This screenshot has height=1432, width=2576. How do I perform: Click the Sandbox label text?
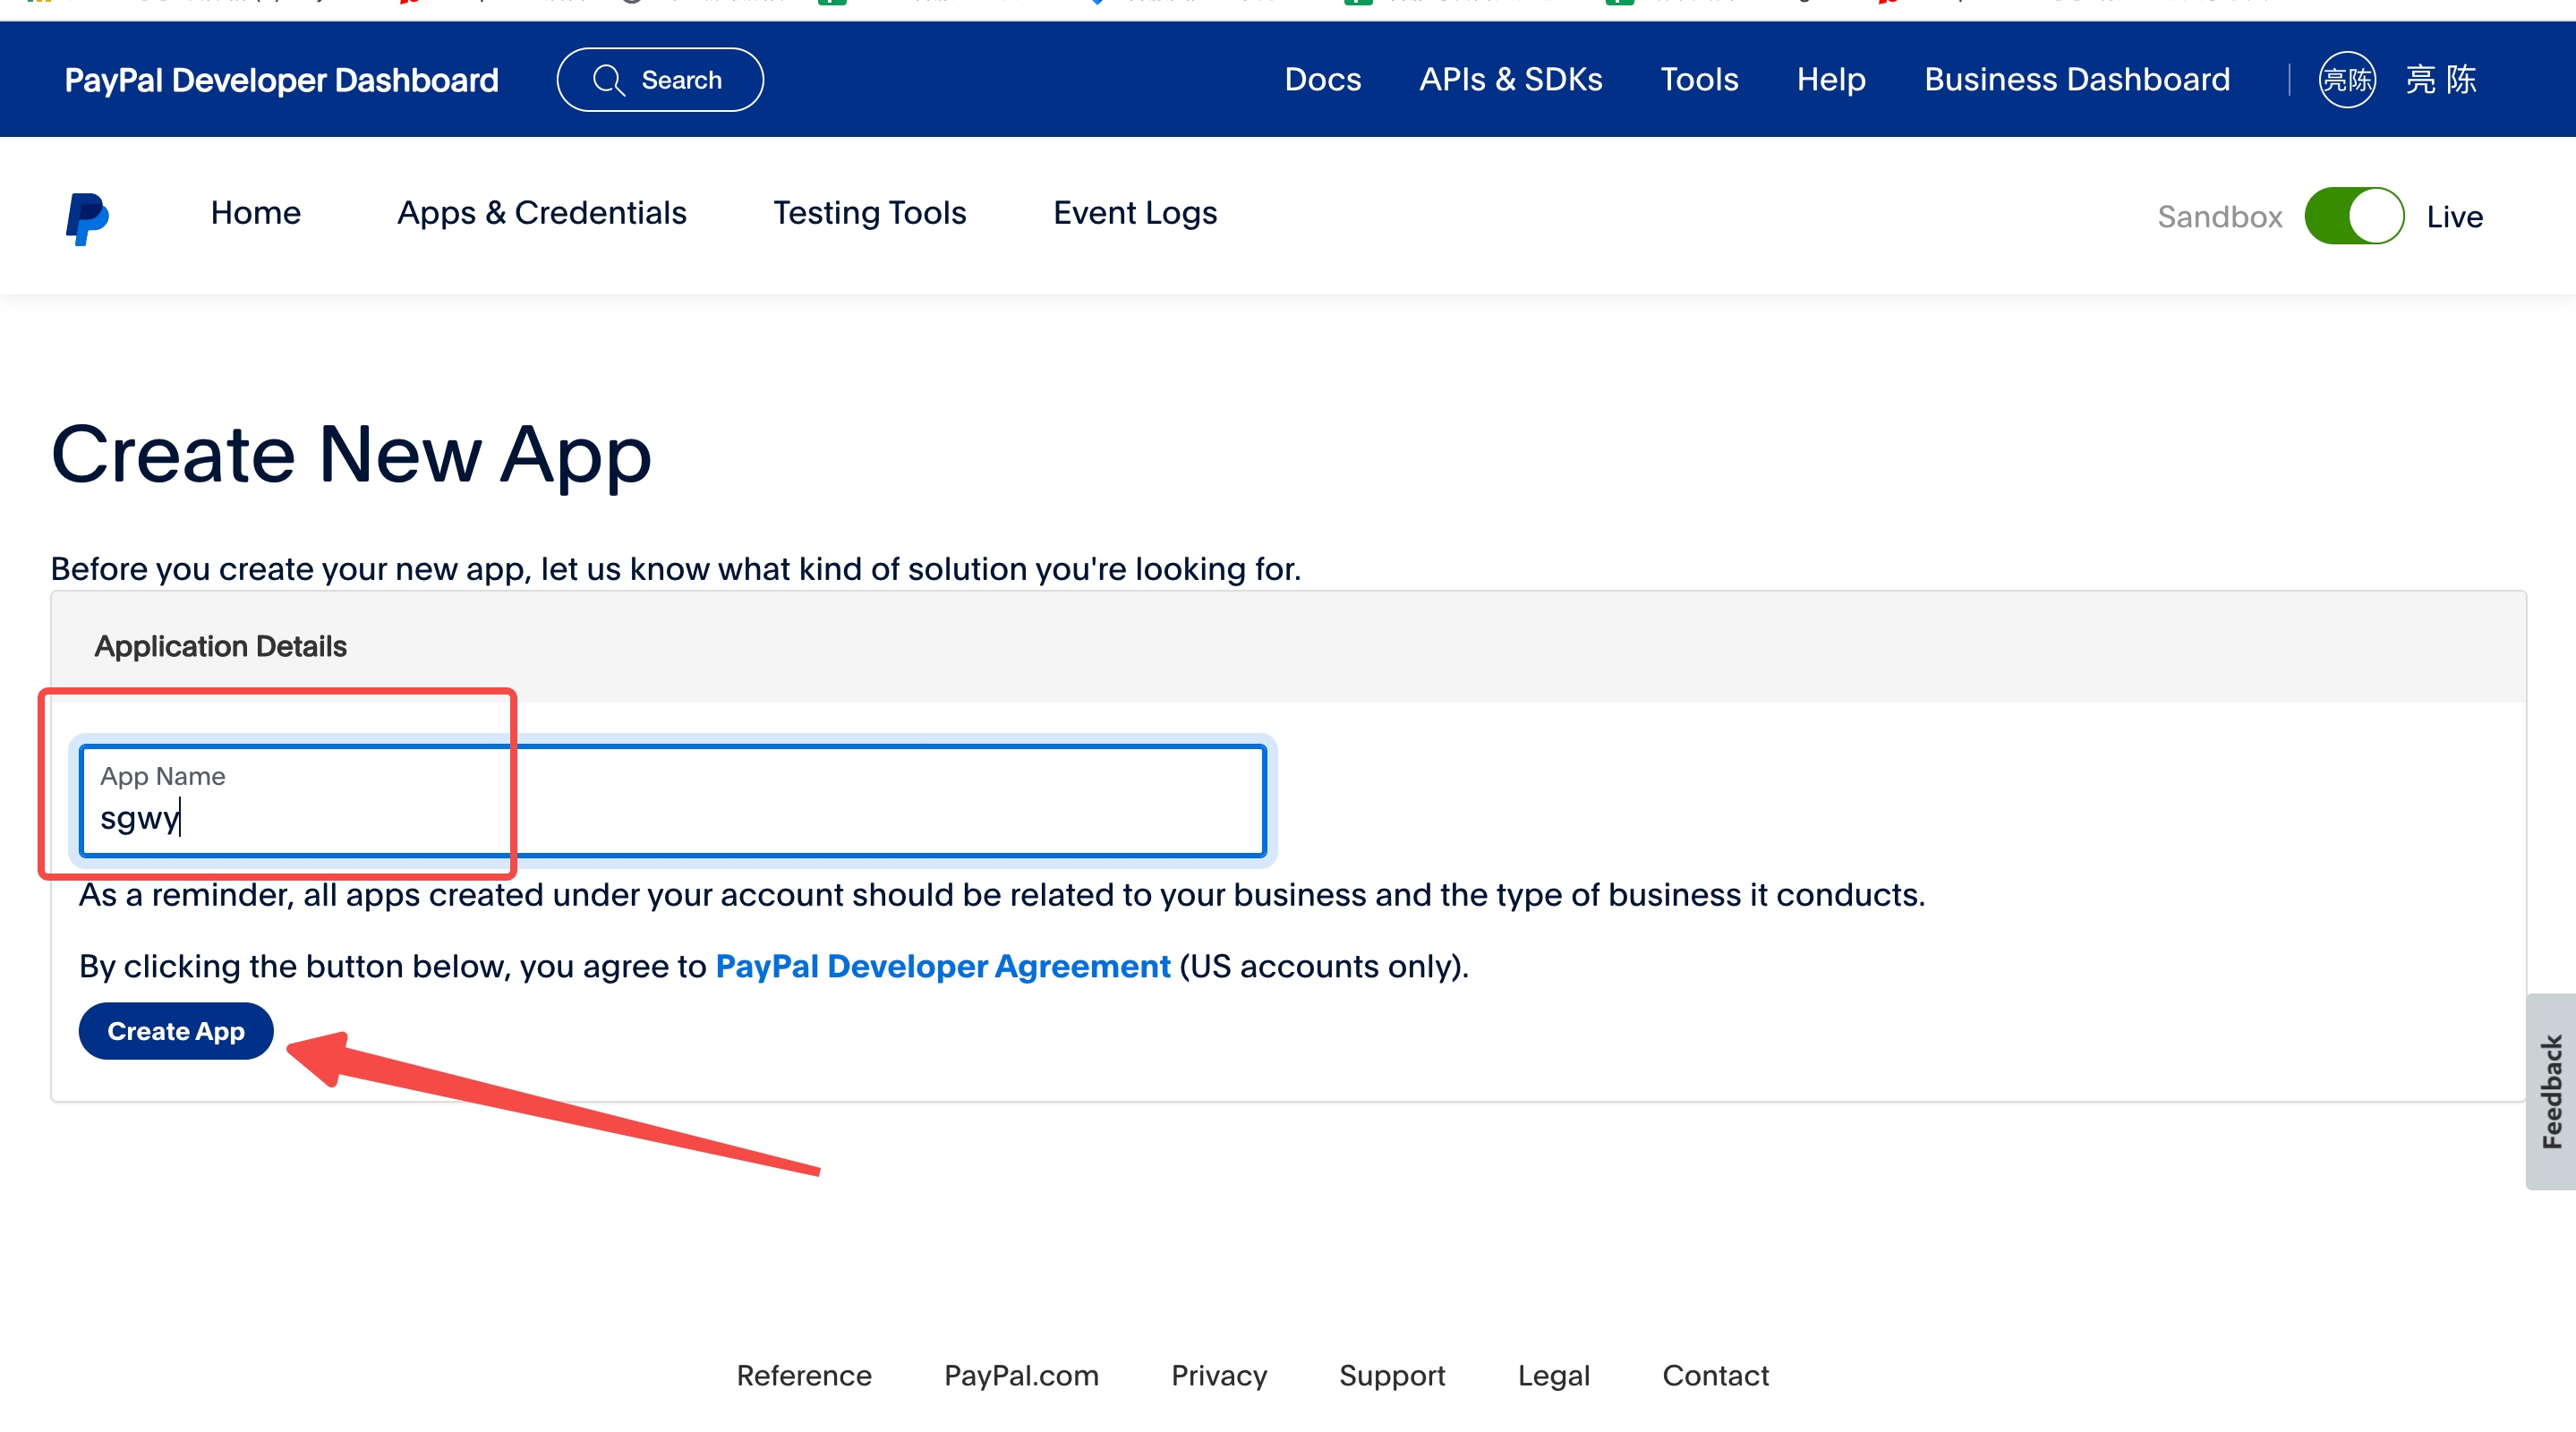pos(2219,217)
